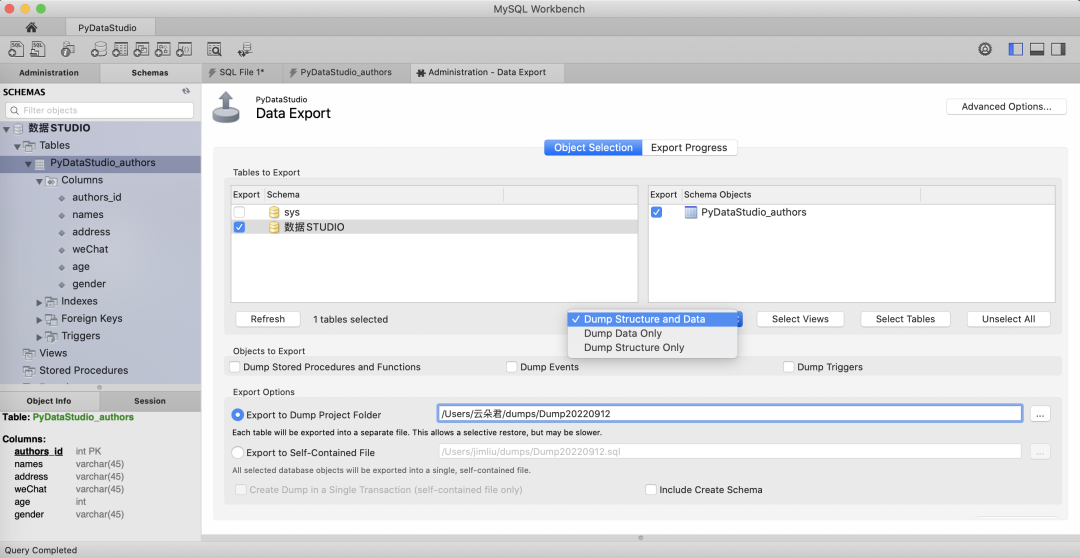Switch to the Export Progress tab
Image resolution: width=1080 pixels, height=558 pixels.
click(688, 148)
